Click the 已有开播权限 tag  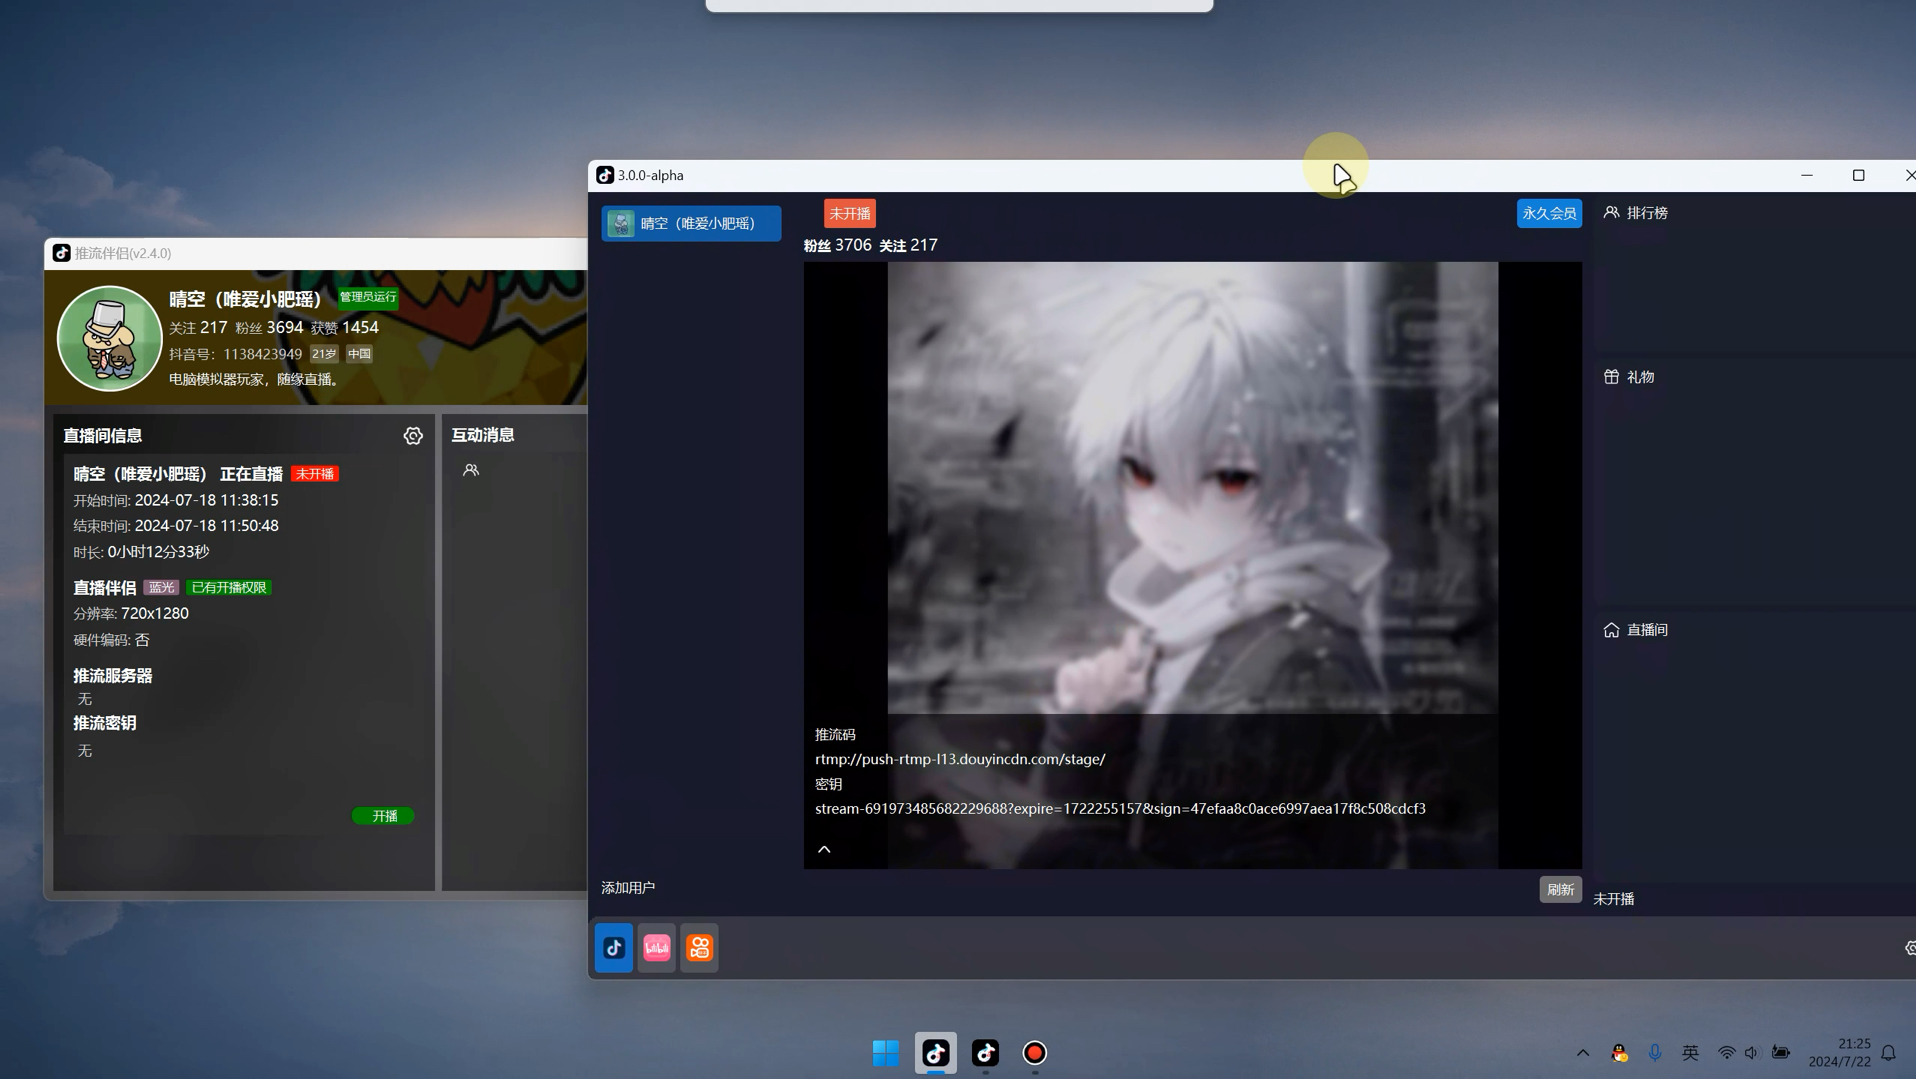pos(229,588)
